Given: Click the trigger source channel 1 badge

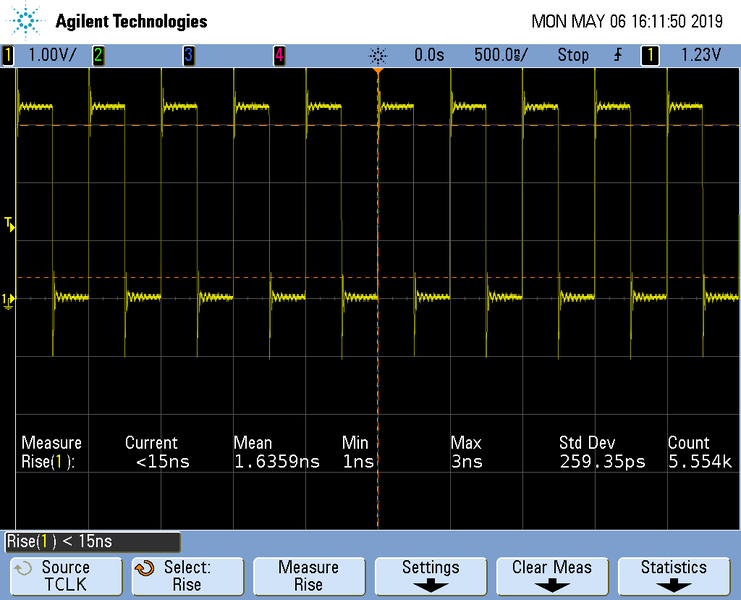Looking at the screenshot, I should point(650,55).
